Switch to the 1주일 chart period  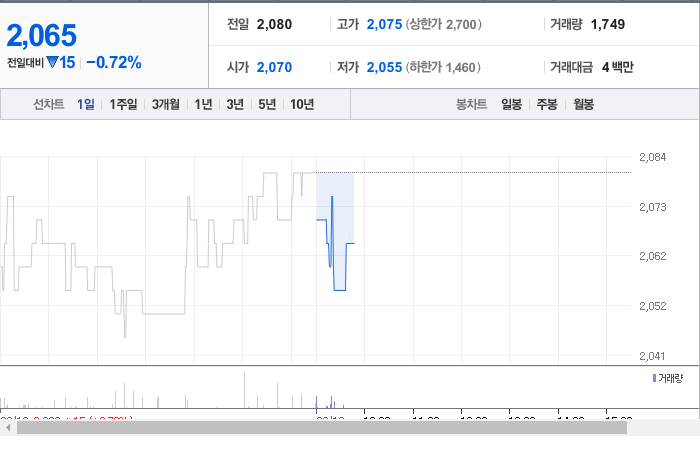123,104
